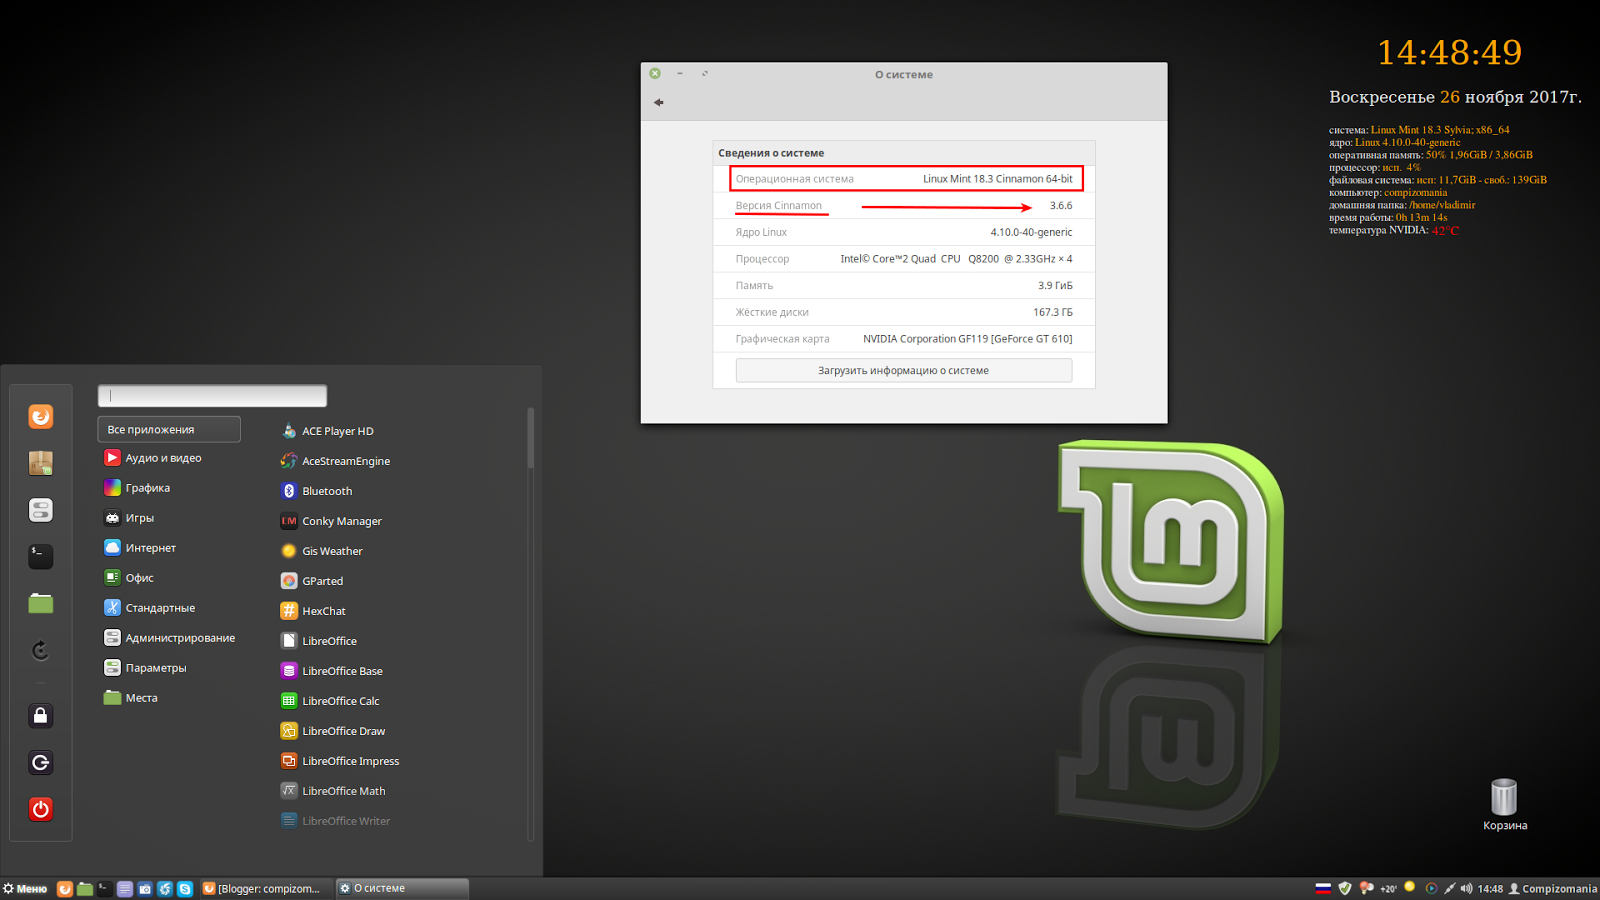Select the 'Все приложения' category

[x=168, y=428]
